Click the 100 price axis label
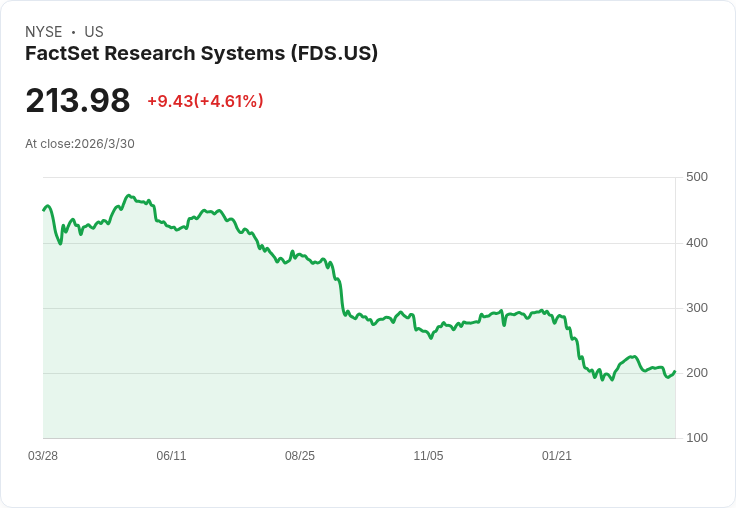Image resolution: width=736 pixels, height=508 pixels. (697, 438)
